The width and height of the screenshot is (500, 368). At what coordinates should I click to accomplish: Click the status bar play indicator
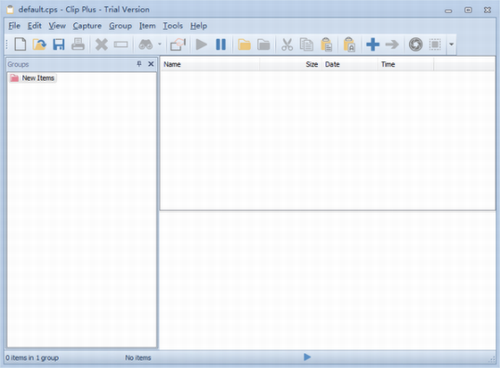click(x=307, y=357)
